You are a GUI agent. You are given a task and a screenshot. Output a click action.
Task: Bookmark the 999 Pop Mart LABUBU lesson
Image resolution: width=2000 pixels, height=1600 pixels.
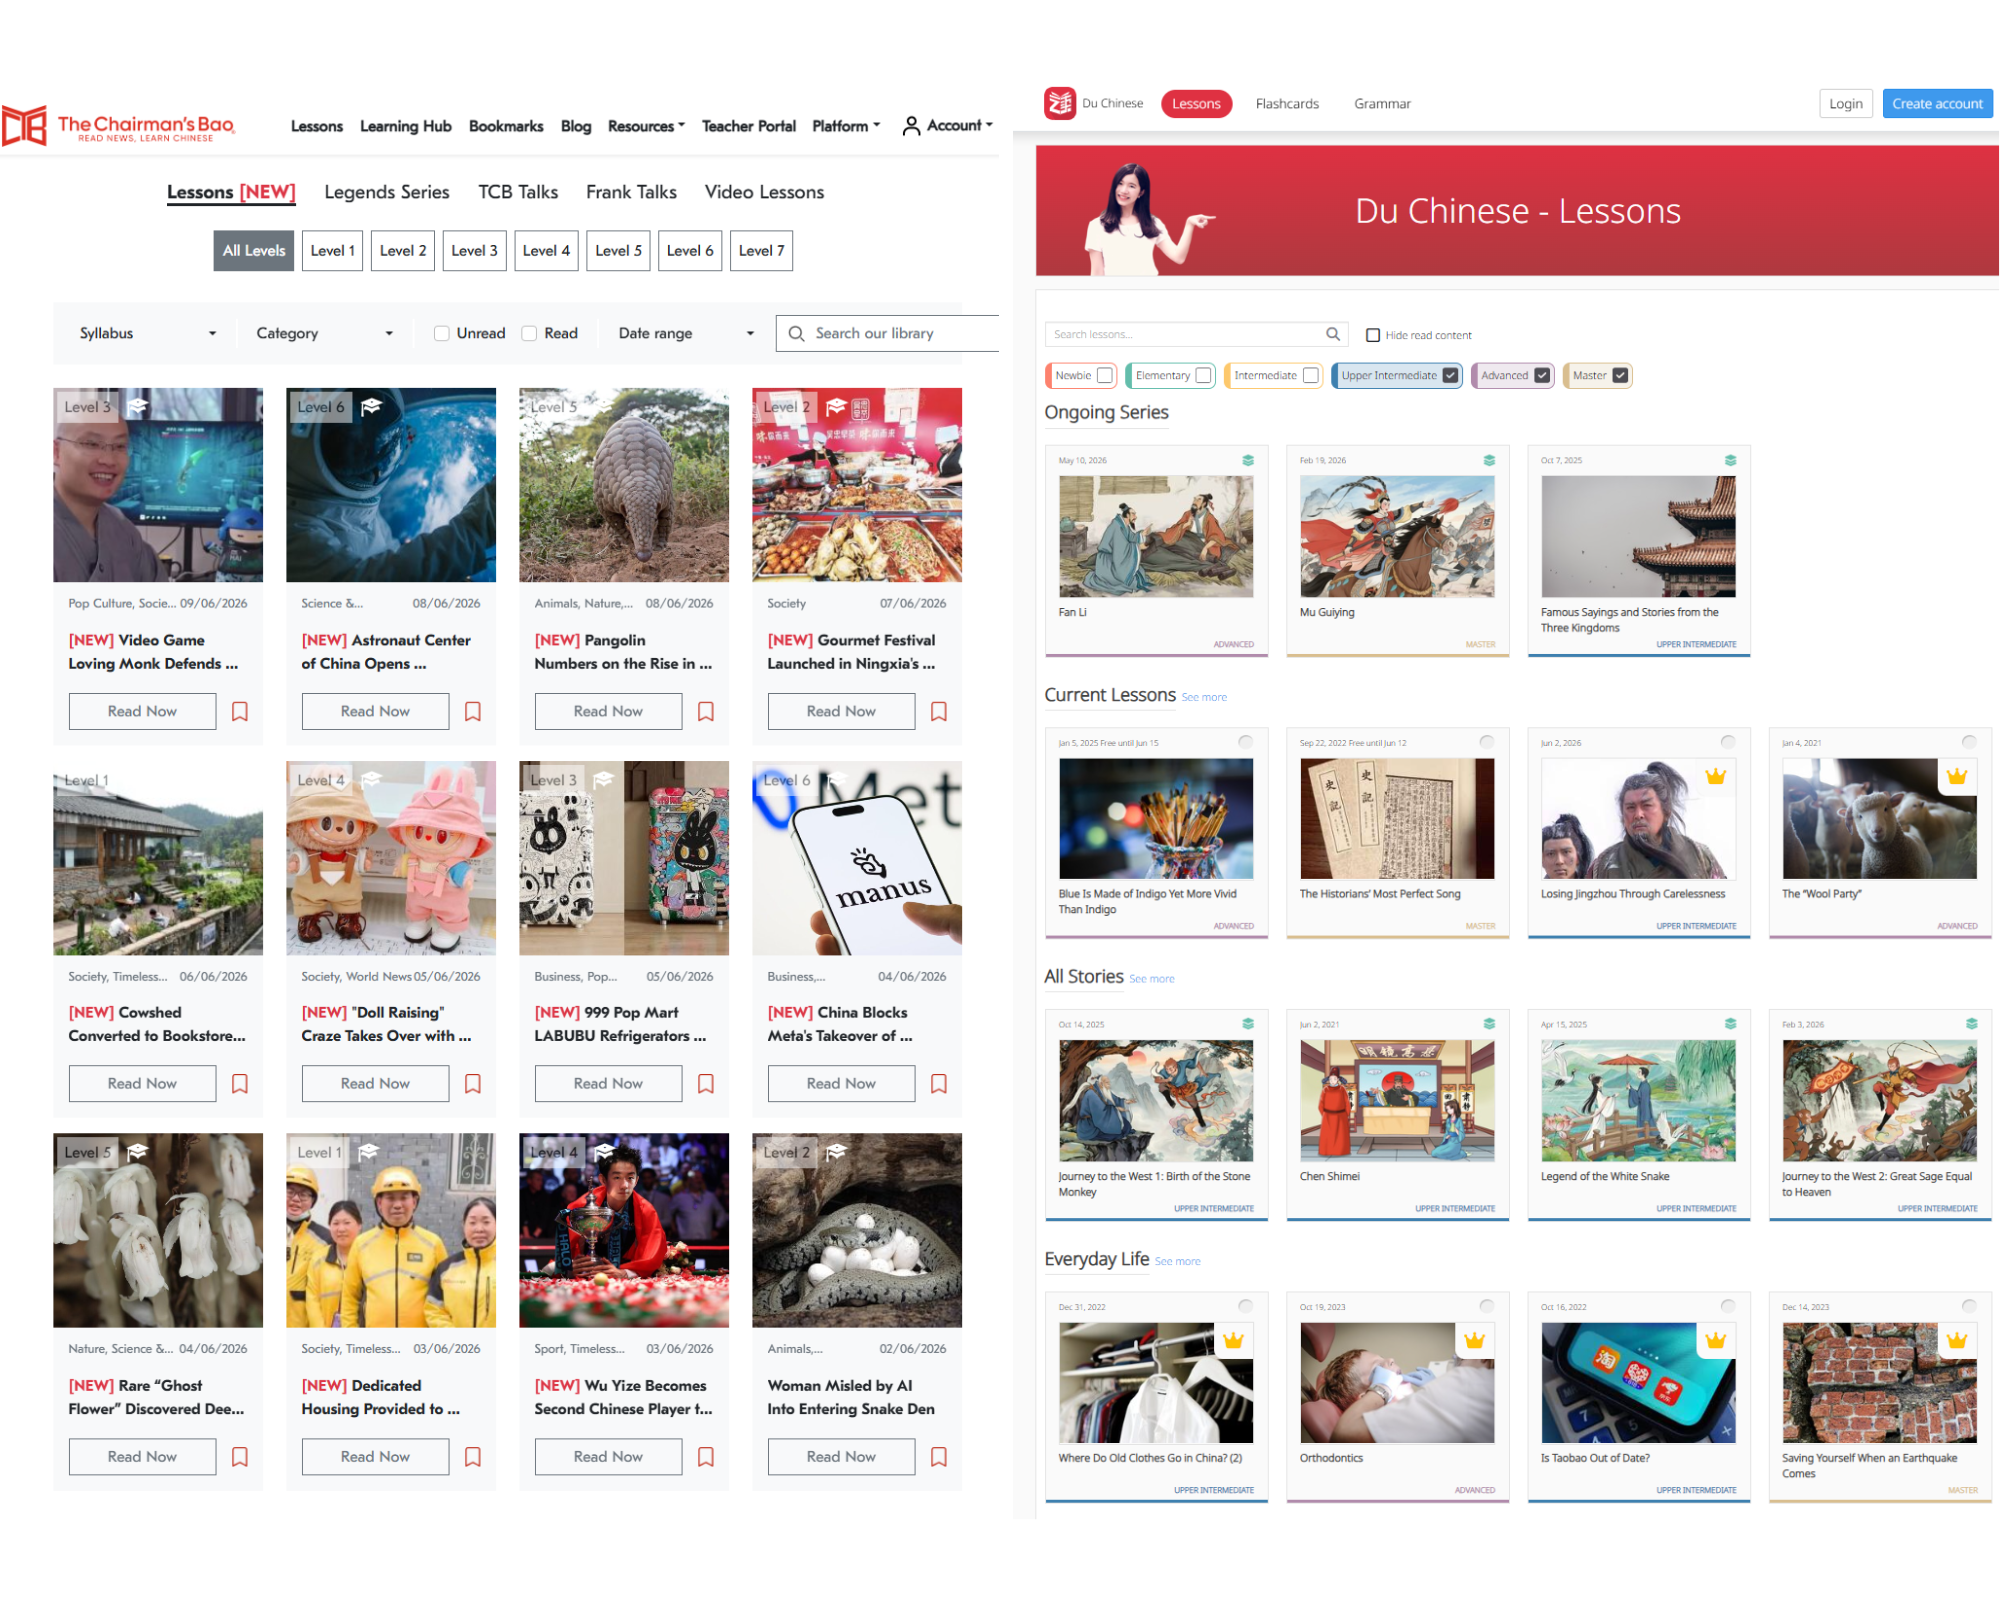706,1084
